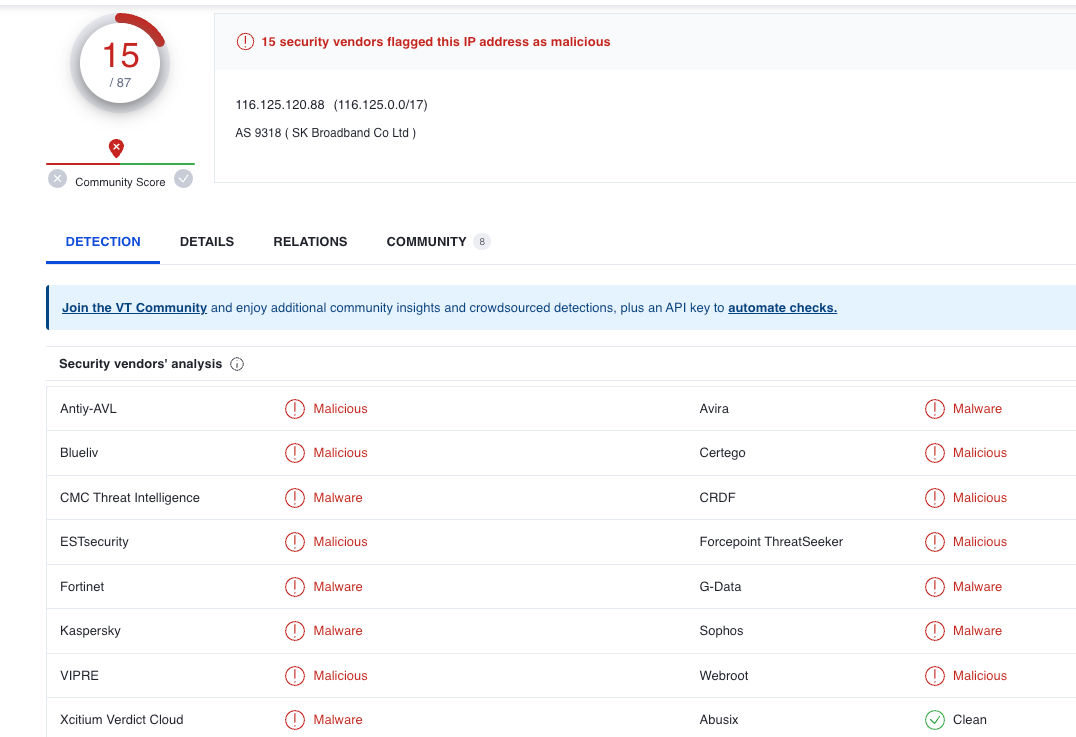Click the Community Score checkmark upvote icon
1076x737 pixels.
coord(183,179)
